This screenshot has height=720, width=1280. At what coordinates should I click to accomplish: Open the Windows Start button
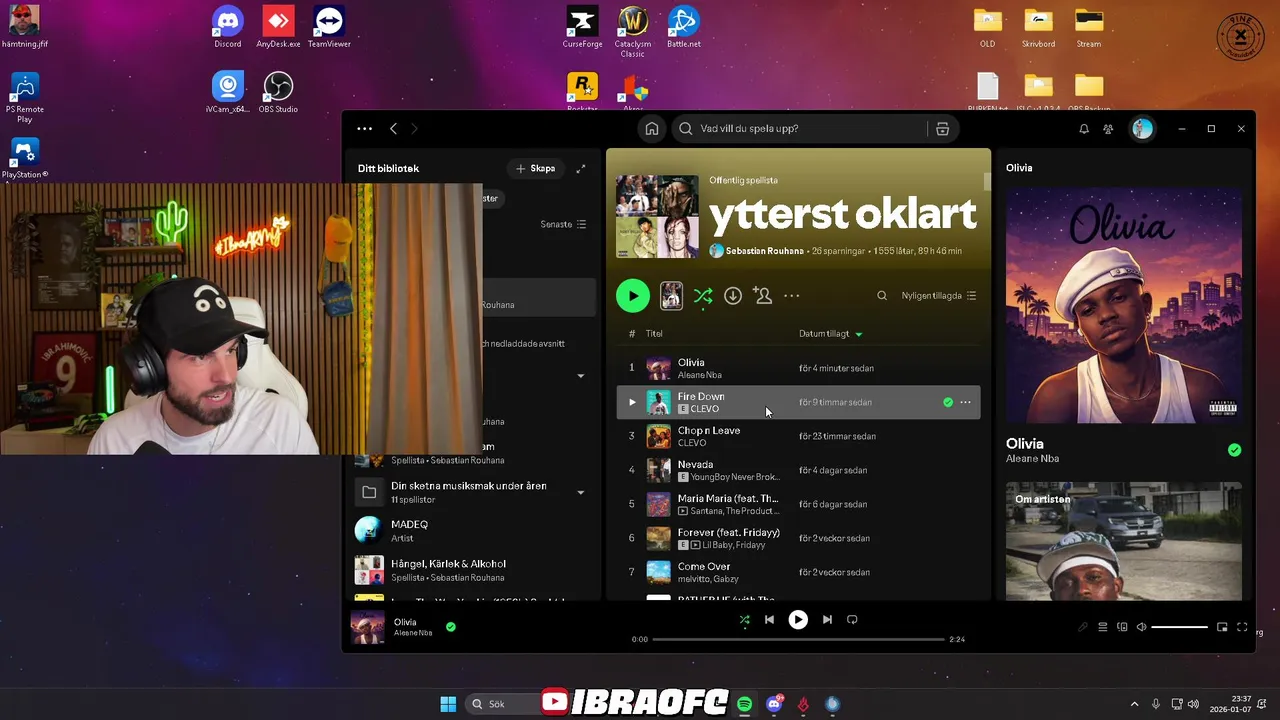pos(448,704)
